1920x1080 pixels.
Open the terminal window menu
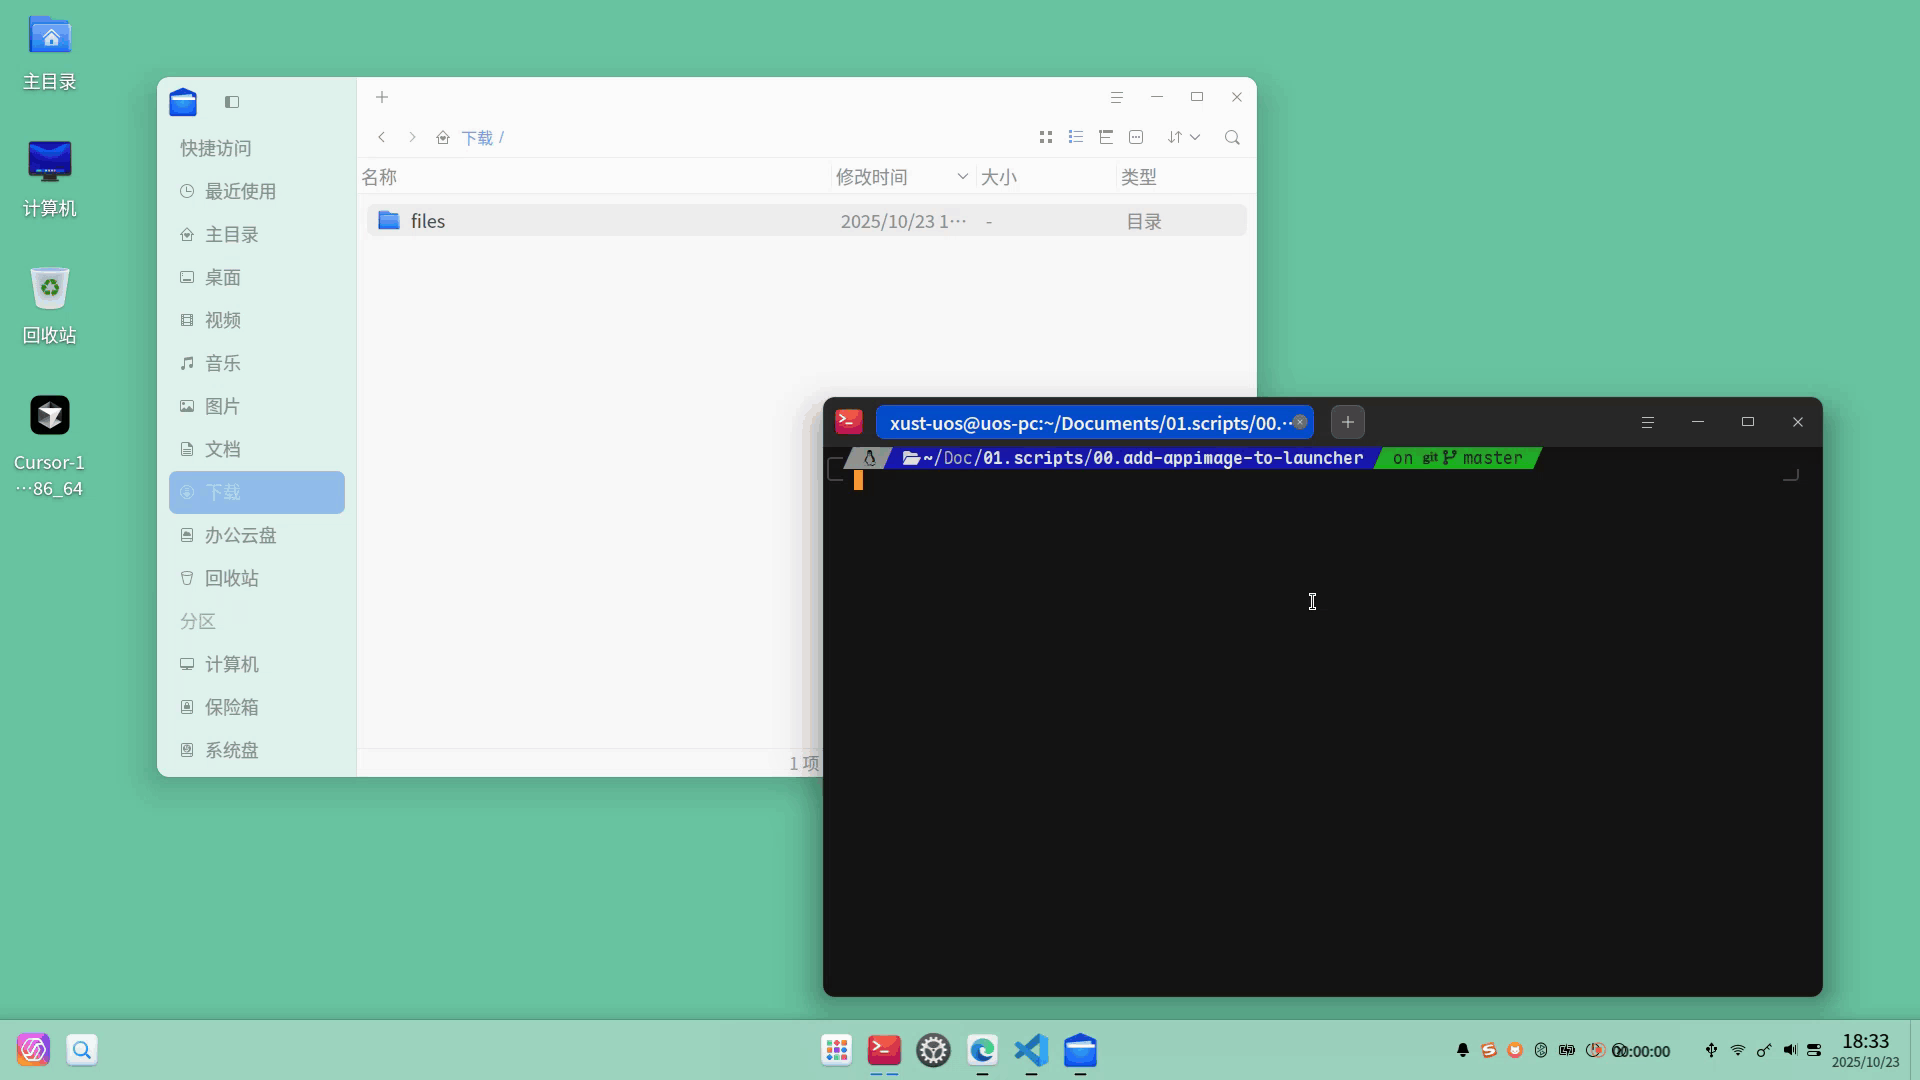coord(1648,422)
